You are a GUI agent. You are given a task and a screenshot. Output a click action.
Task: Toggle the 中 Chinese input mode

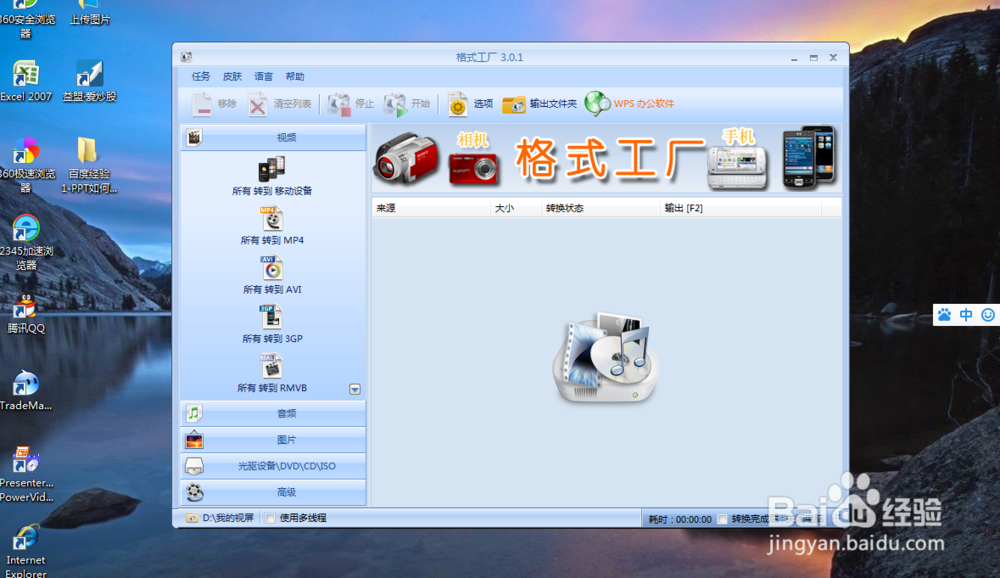966,315
